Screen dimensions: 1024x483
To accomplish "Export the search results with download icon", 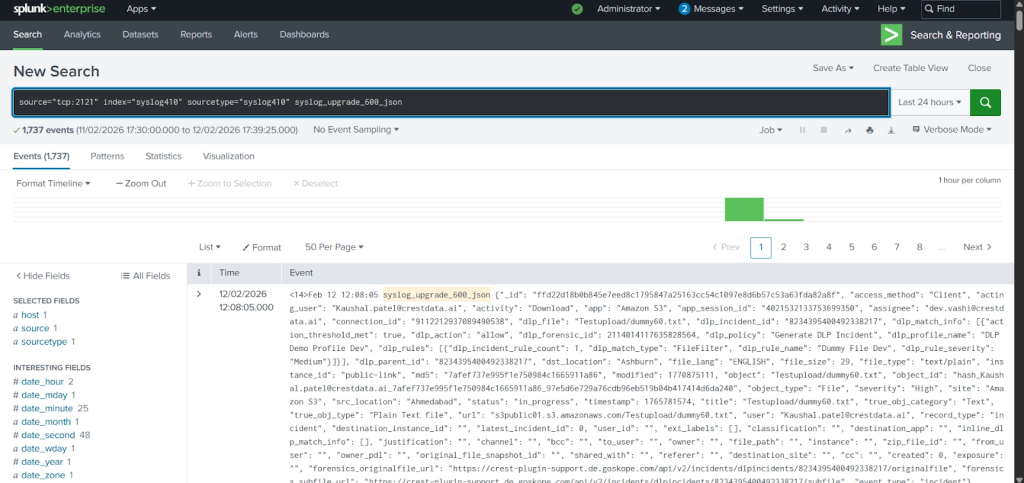I will (891, 130).
